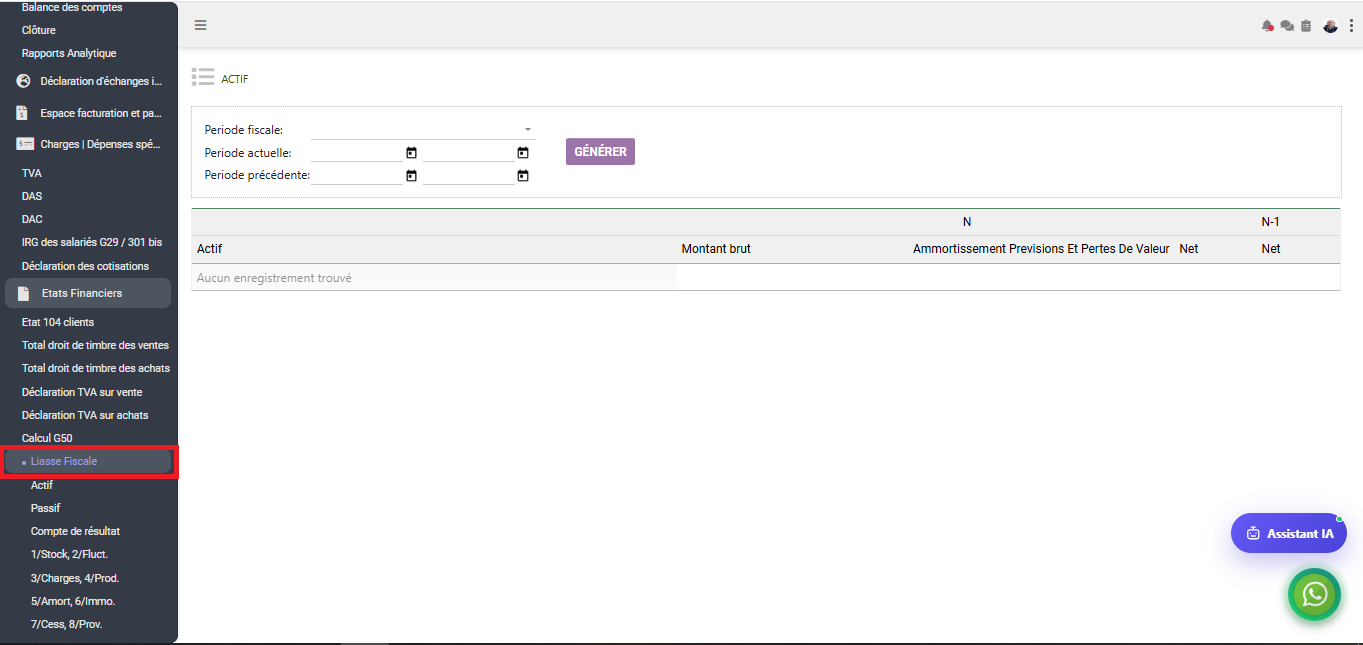The width and height of the screenshot is (1363, 645).
Task: Open the WhatsApp chat button
Action: (1314, 594)
